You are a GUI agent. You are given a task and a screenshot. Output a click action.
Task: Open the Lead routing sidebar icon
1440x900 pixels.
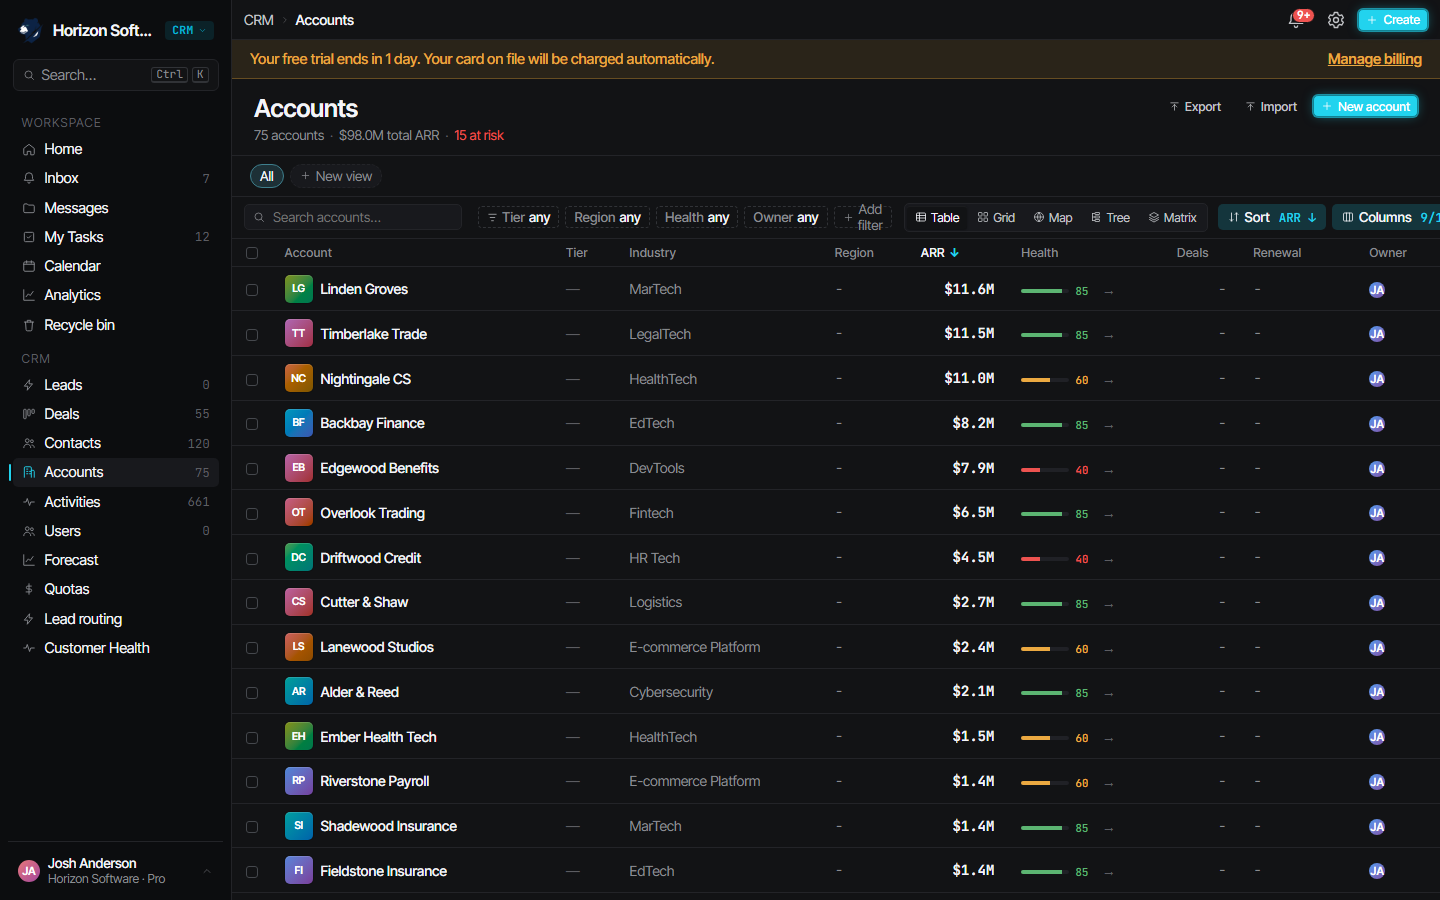(29, 619)
